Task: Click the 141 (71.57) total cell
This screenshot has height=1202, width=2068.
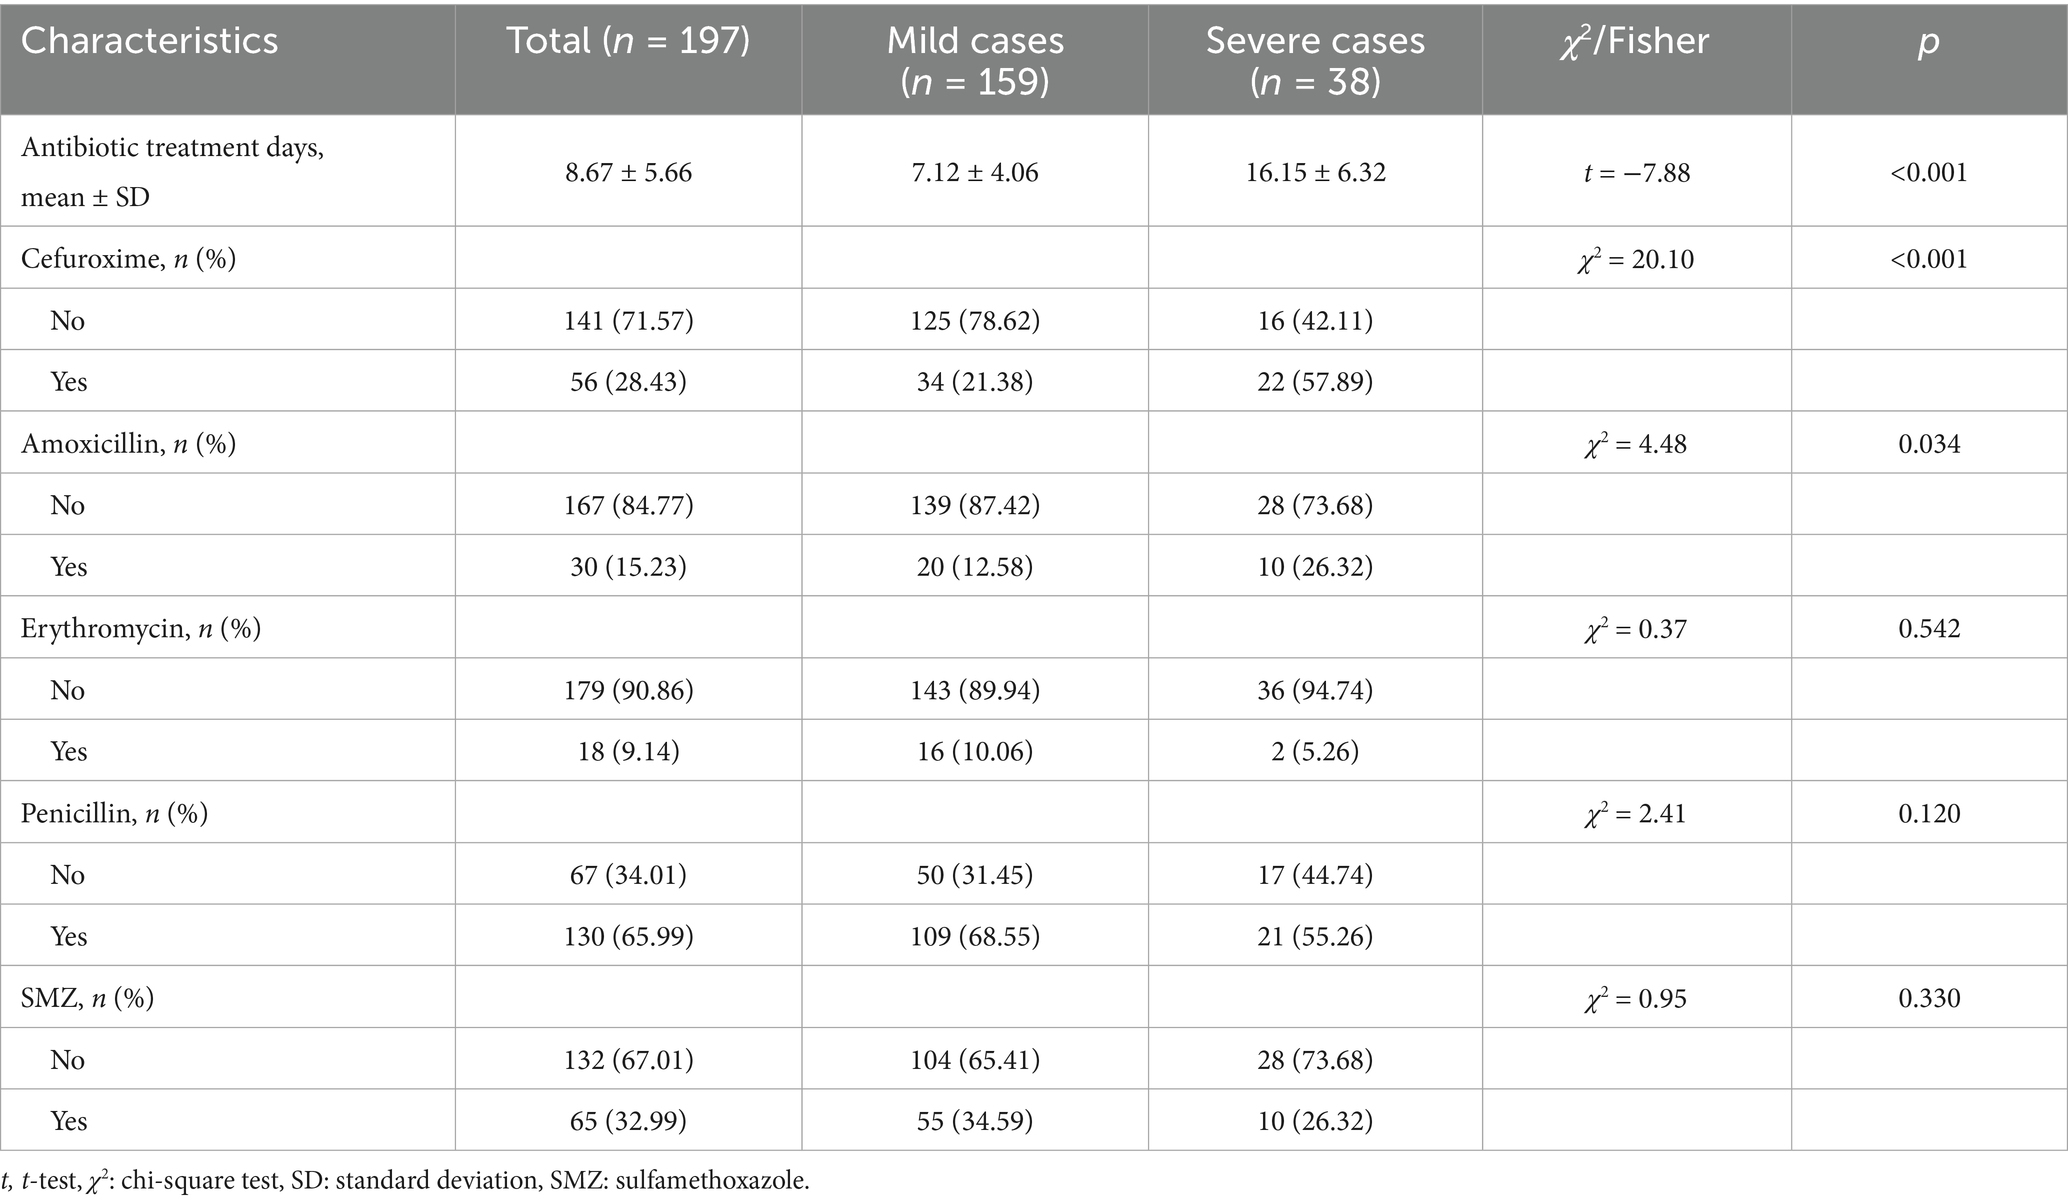Action: pyautogui.click(x=628, y=320)
